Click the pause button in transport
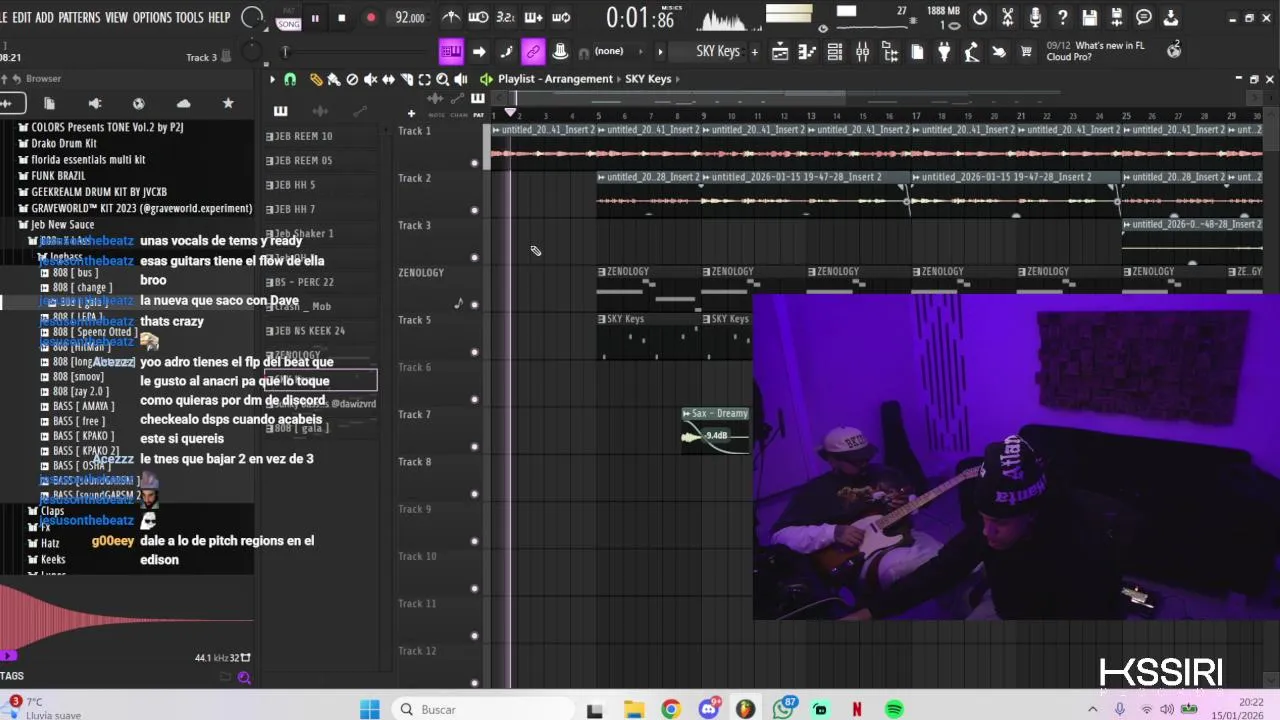1280x720 pixels. tap(315, 18)
